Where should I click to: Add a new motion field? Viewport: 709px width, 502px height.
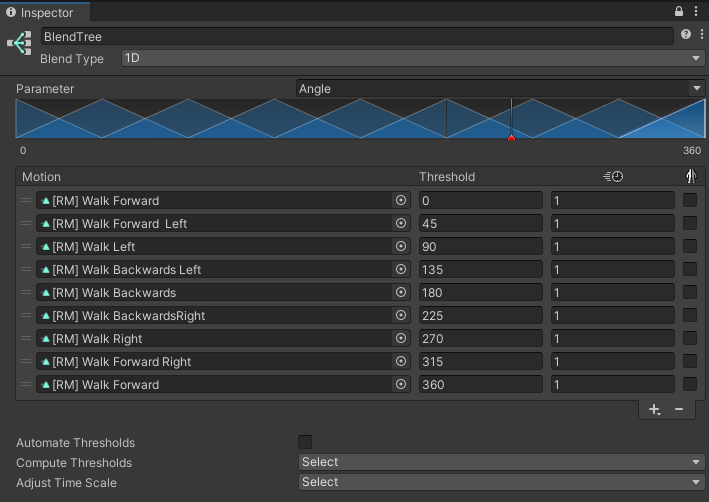click(654, 410)
